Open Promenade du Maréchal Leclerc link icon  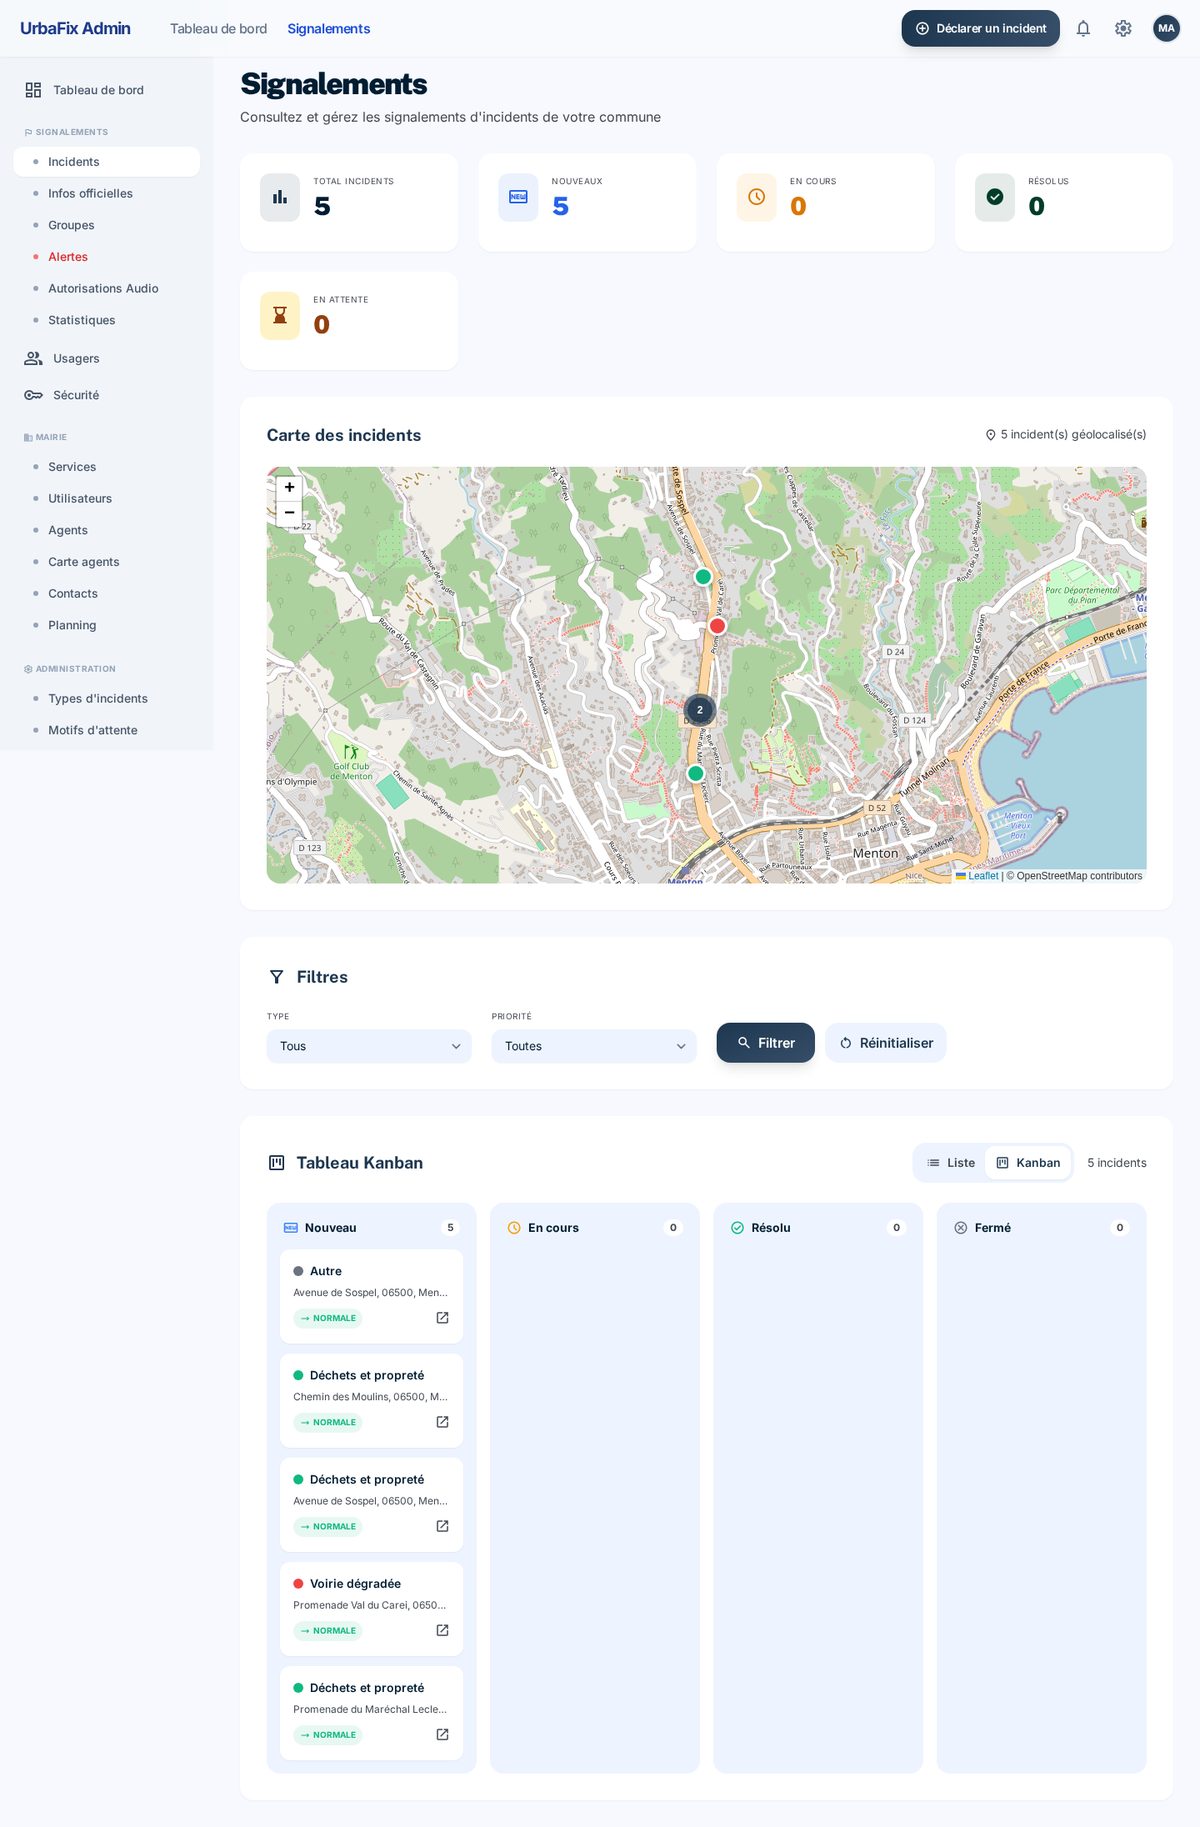click(442, 1734)
